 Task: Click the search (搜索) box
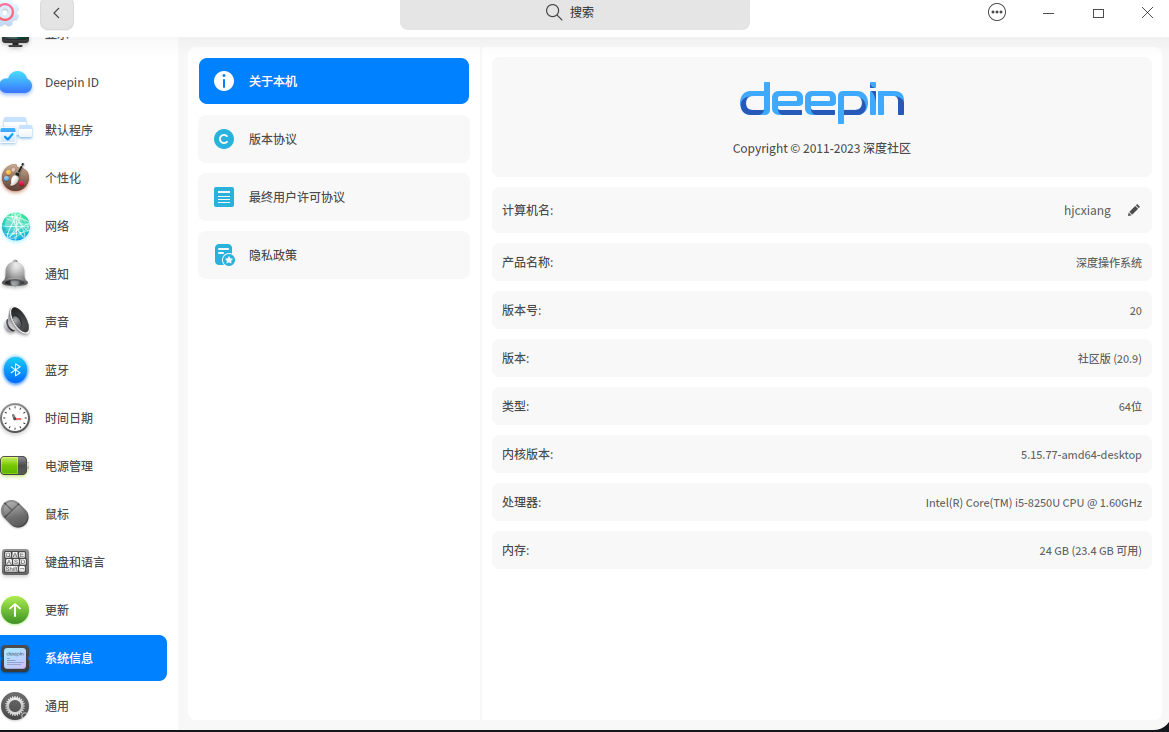pos(575,13)
